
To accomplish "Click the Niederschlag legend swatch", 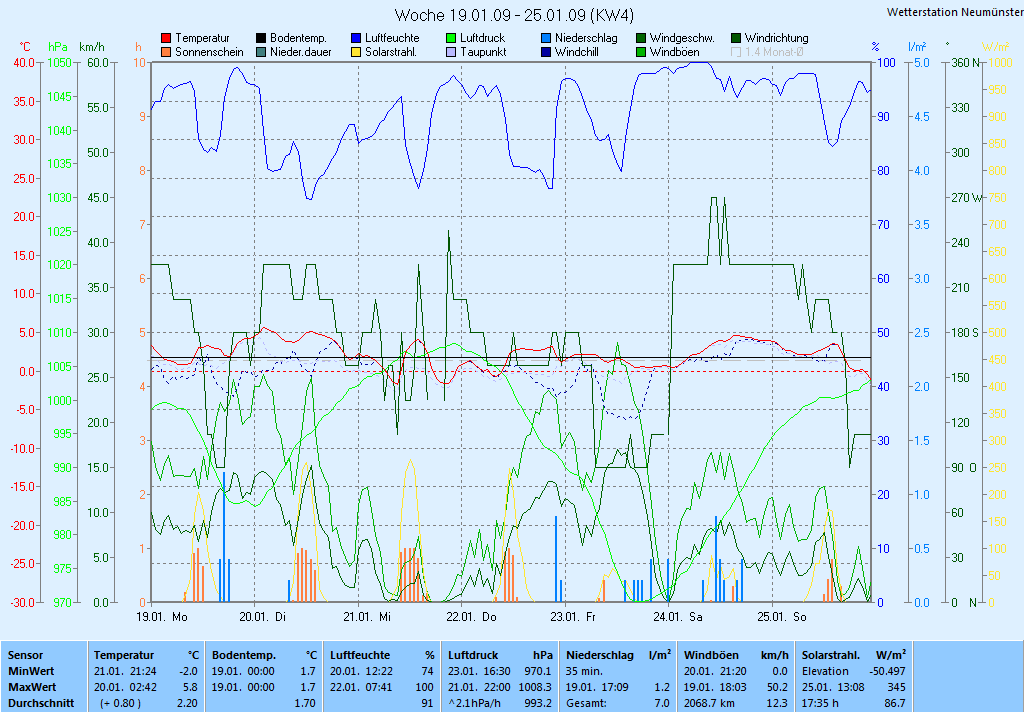I will click(546, 39).
